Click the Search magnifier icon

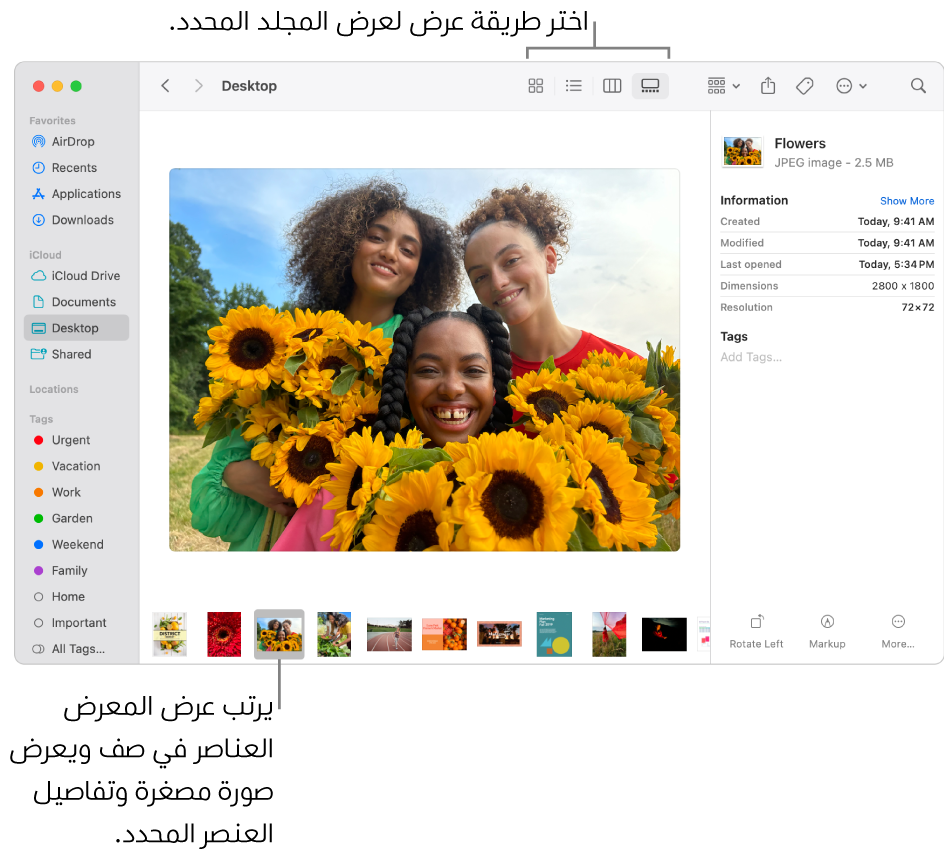click(x=918, y=86)
